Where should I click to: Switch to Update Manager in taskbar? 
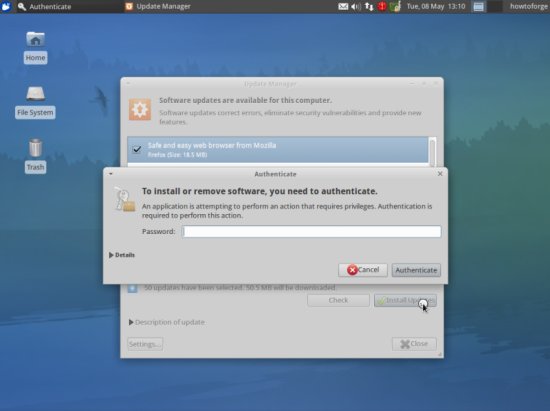[158, 6]
